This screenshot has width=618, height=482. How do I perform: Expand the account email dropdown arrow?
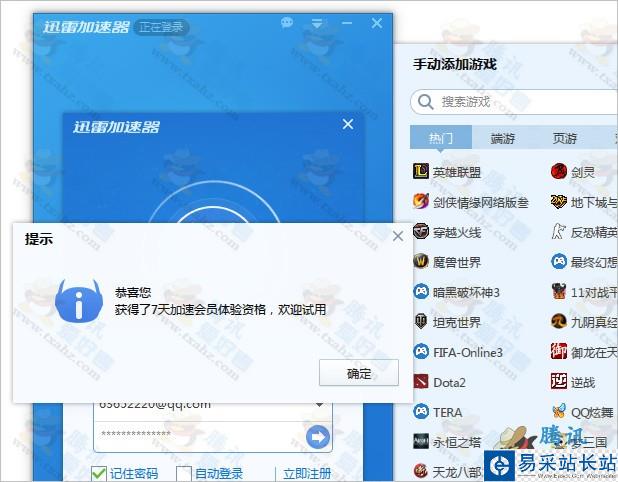pyautogui.click(x=320, y=405)
